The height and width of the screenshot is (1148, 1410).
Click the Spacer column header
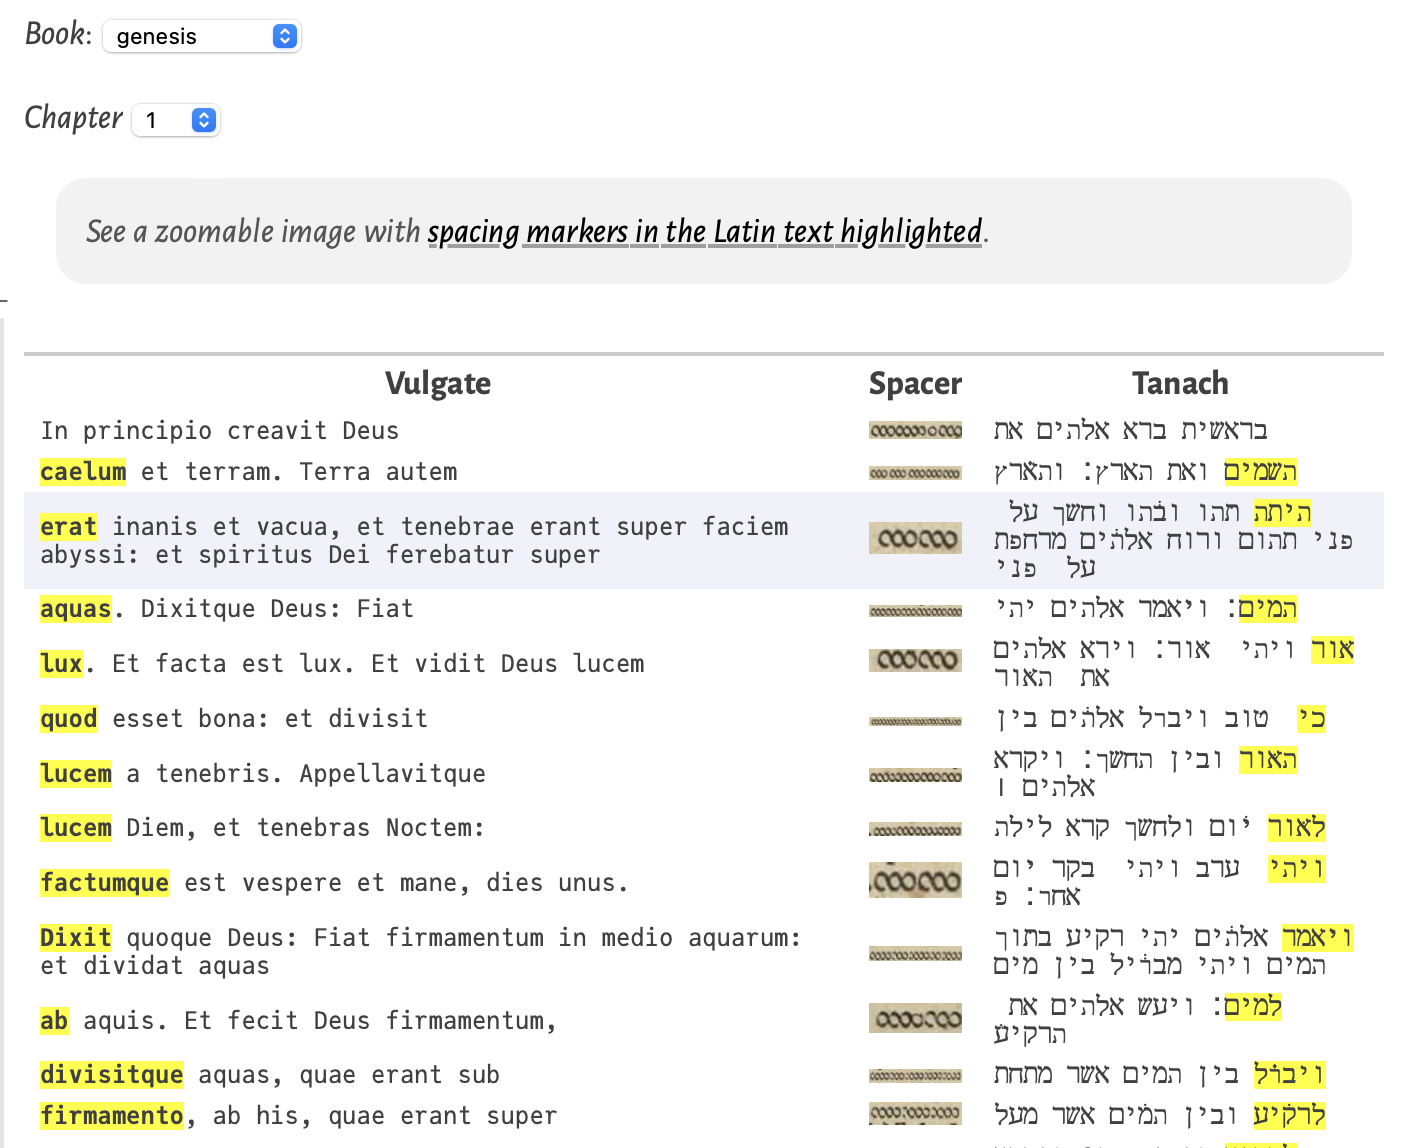[914, 384]
